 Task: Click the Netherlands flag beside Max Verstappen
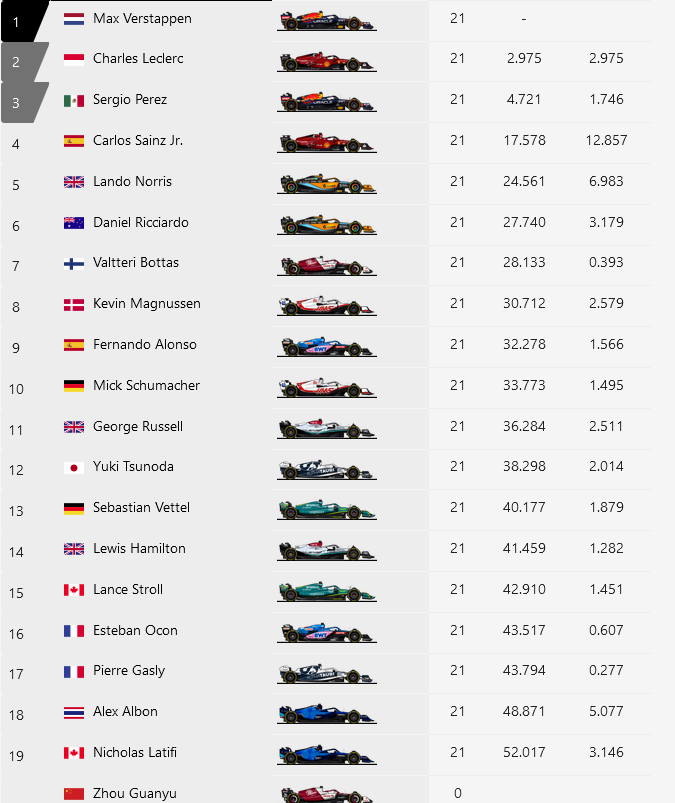pyautogui.click(x=73, y=19)
